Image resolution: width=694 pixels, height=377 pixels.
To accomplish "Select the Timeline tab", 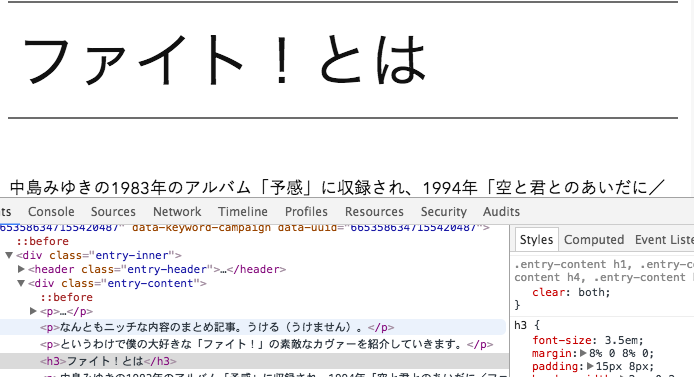I will [243, 212].
